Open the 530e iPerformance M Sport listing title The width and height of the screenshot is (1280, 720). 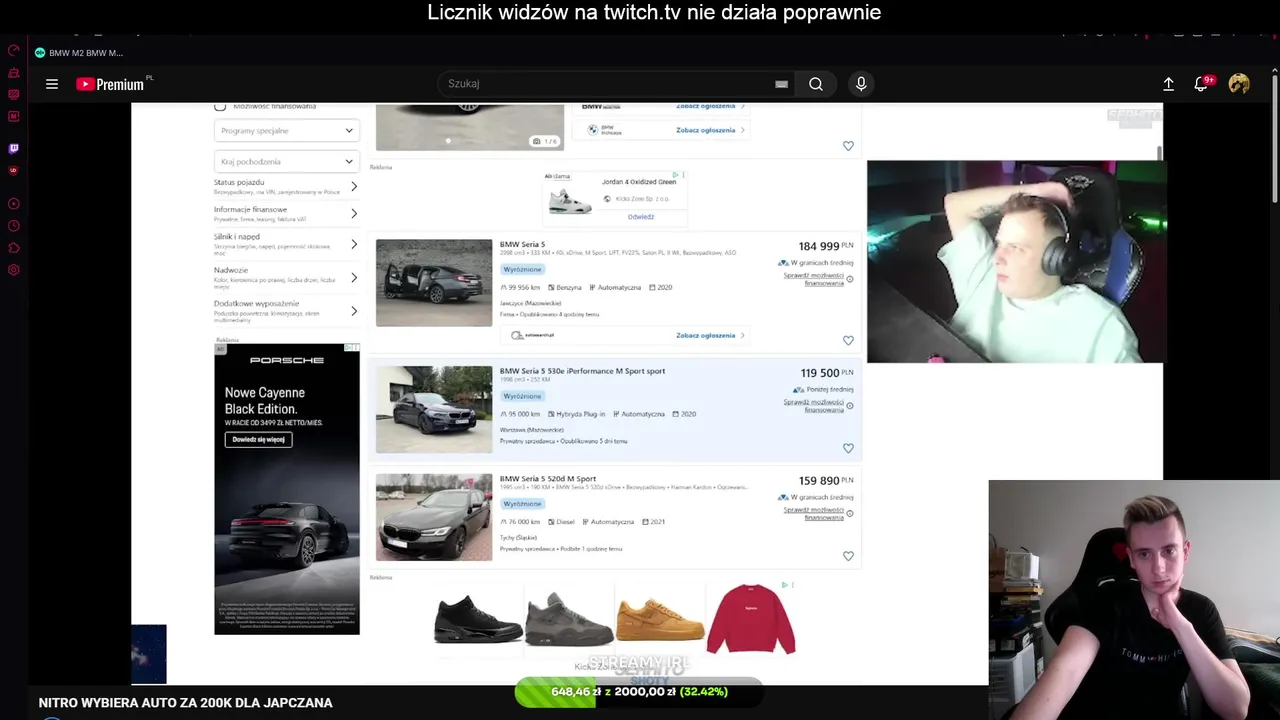click(582, 371)
